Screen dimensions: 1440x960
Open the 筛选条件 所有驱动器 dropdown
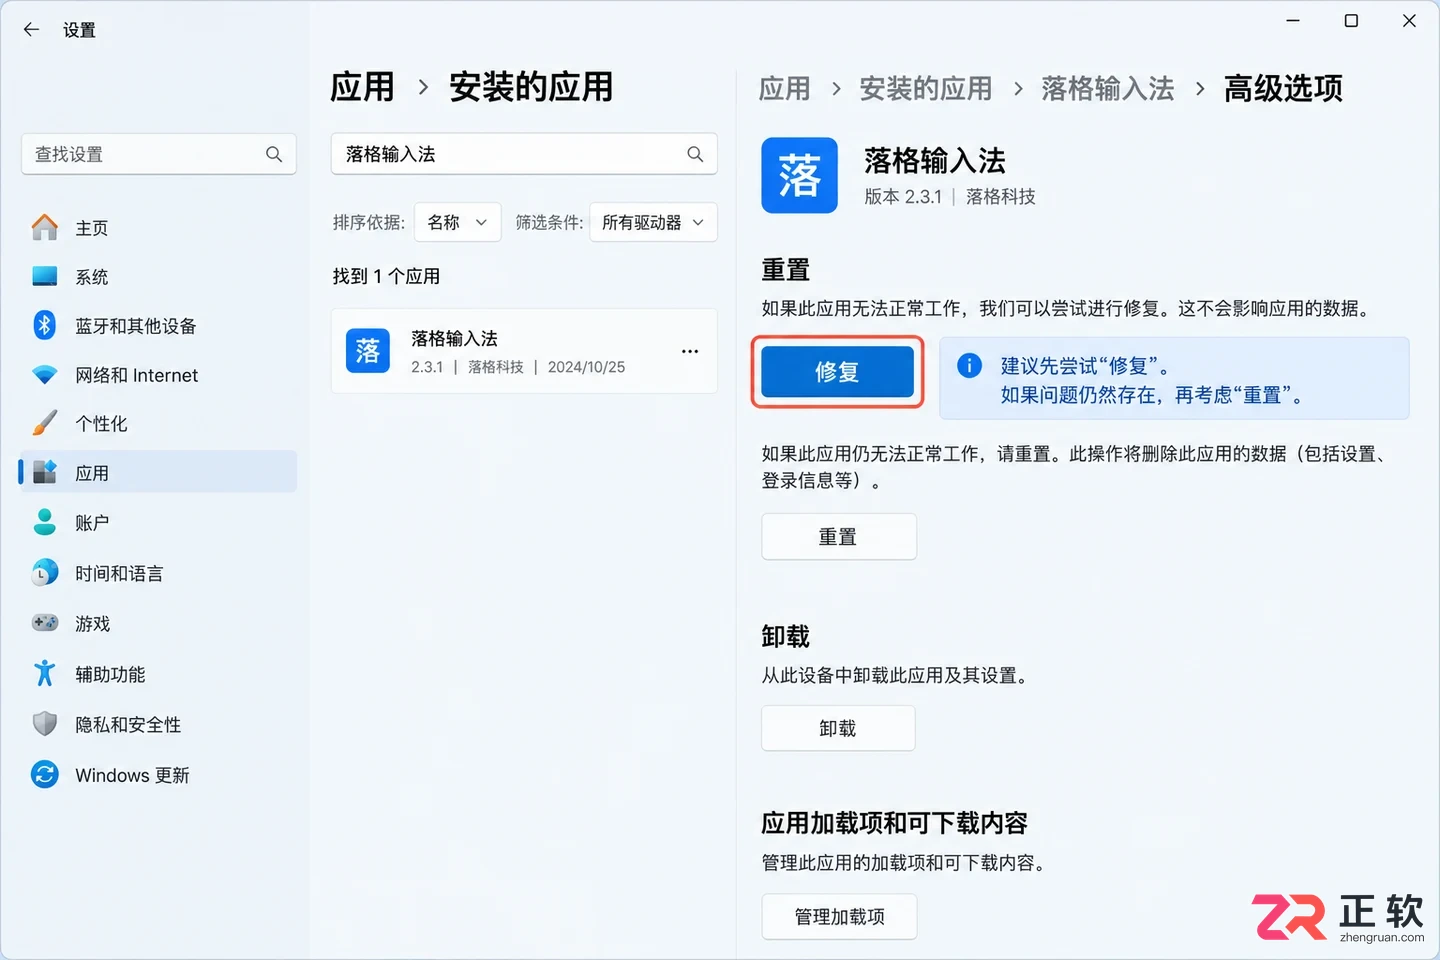(653, 222)
